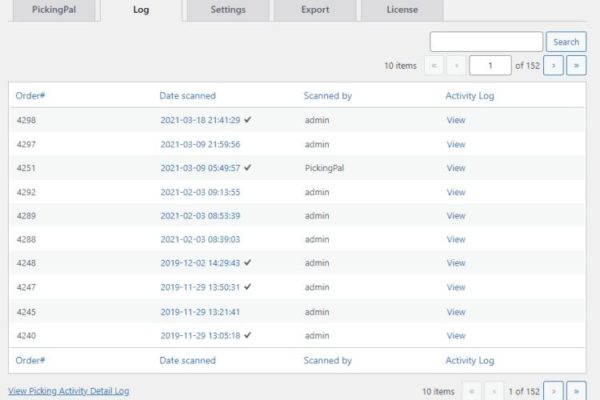Jump to last page via top double-arrow
This screenshot has height=400, width=600.
(576, 66)
